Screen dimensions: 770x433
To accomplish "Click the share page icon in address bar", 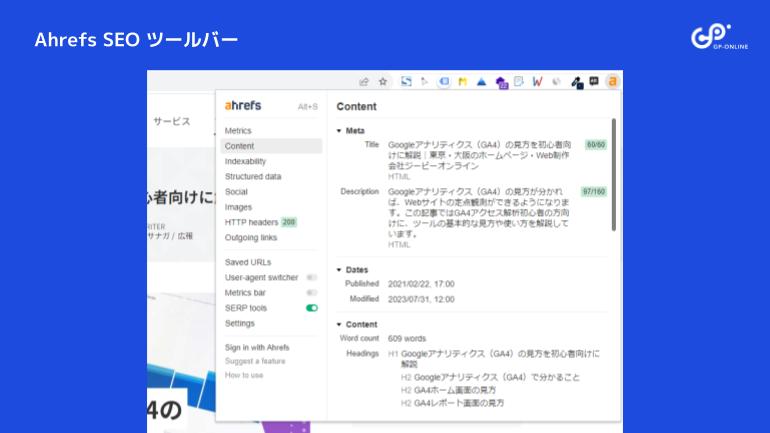I will [364, 81].
